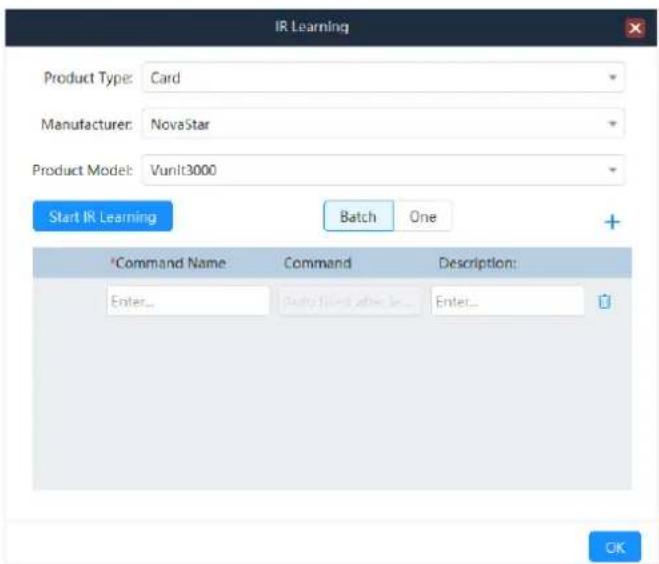This screenshot has height=564, width=659.
Task: Start IR Learning
Action: click(103, 216)
